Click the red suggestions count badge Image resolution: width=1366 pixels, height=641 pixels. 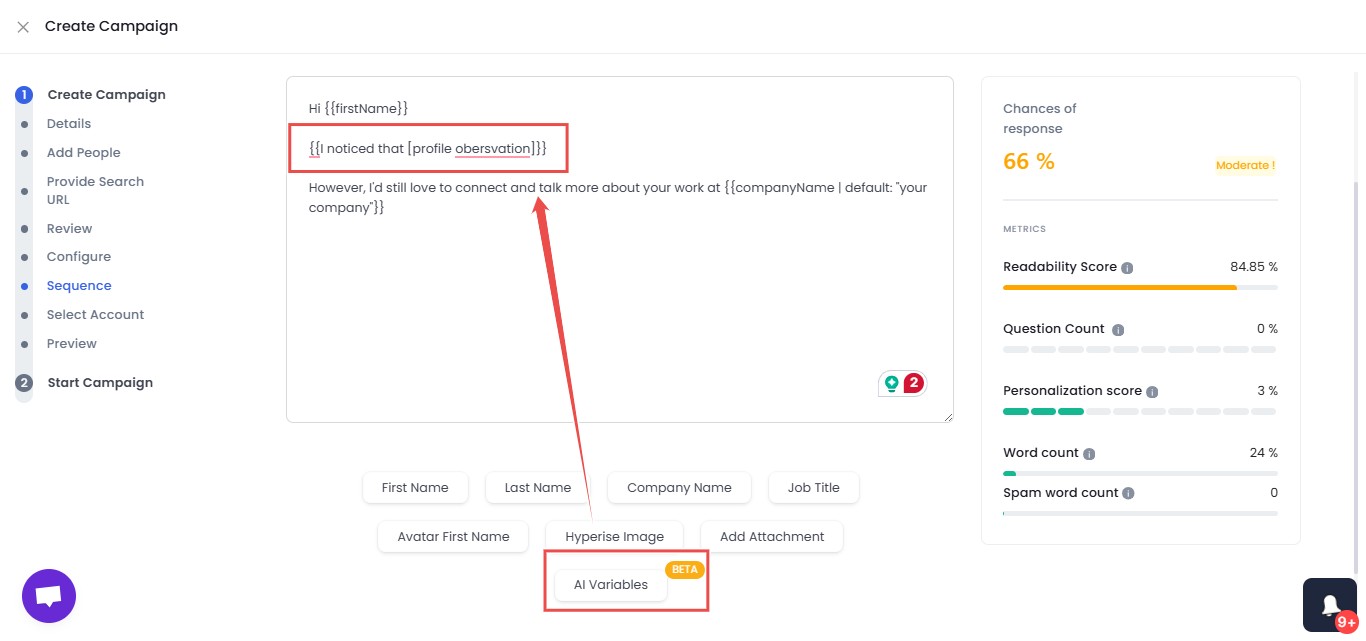coord(913,382)
